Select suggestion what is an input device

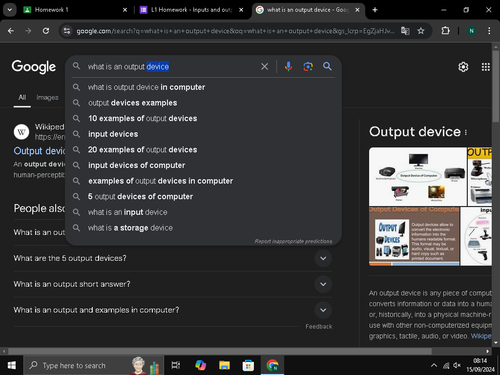tap(203, 212)
